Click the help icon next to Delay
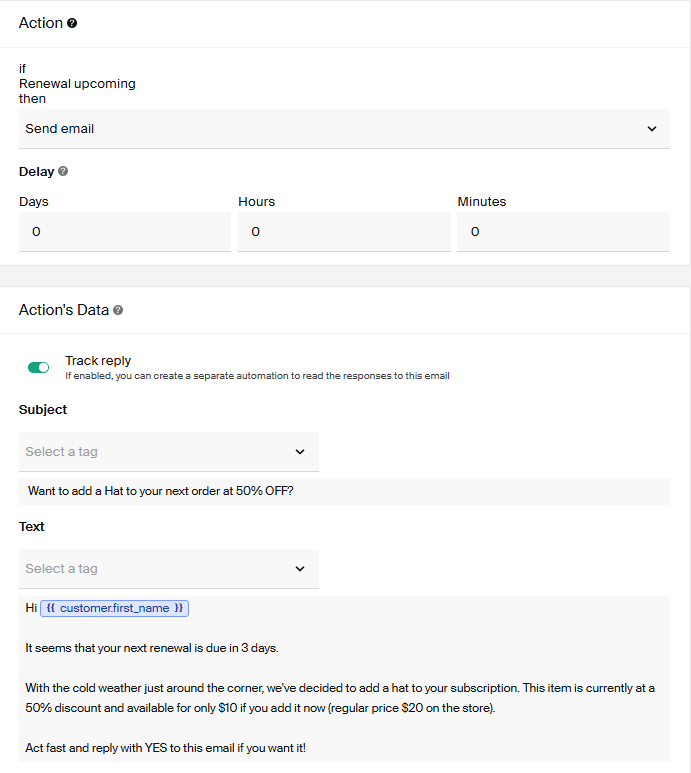Screen dimensions: 691x773 tap(63, 171)
